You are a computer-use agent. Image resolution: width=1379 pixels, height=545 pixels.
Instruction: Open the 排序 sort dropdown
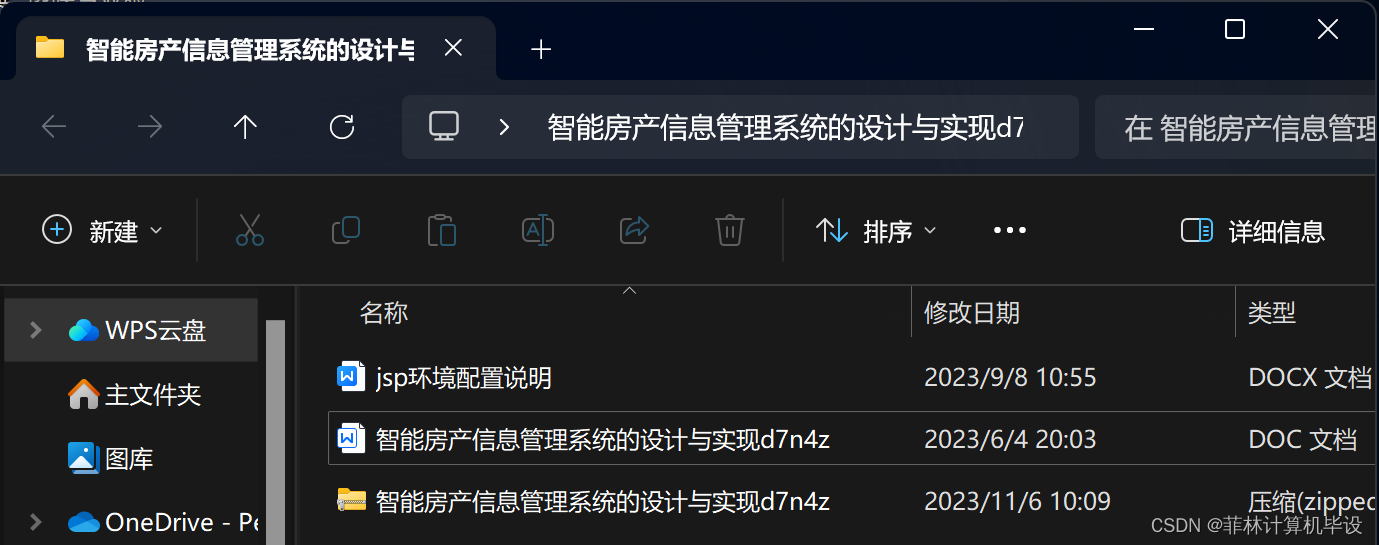[x=876, y=231]
